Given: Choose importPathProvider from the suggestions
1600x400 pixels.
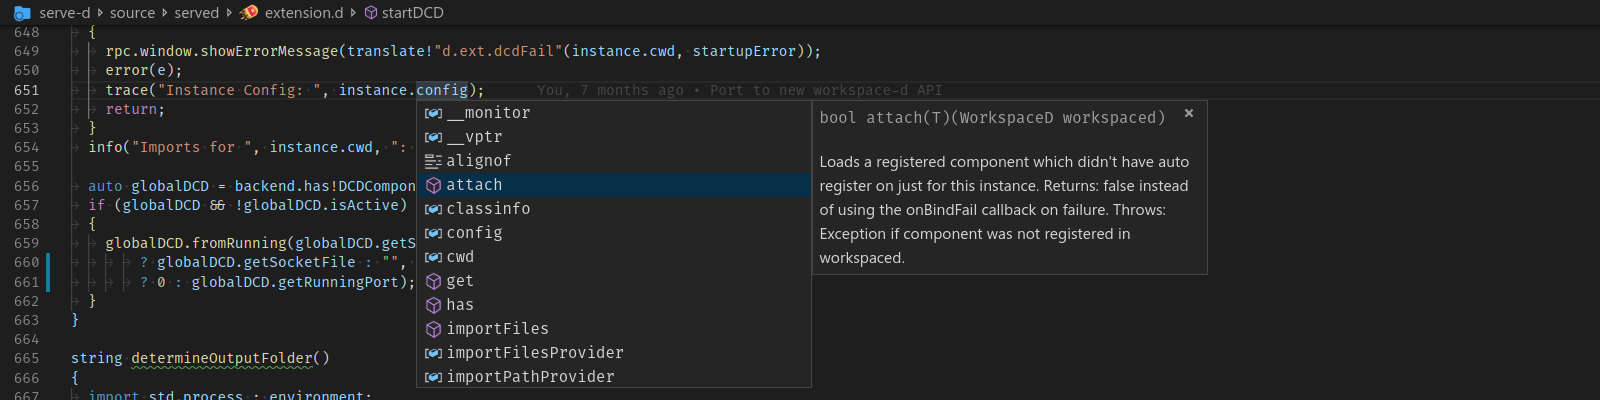Looking at the screenshot, I should point(530,377).
